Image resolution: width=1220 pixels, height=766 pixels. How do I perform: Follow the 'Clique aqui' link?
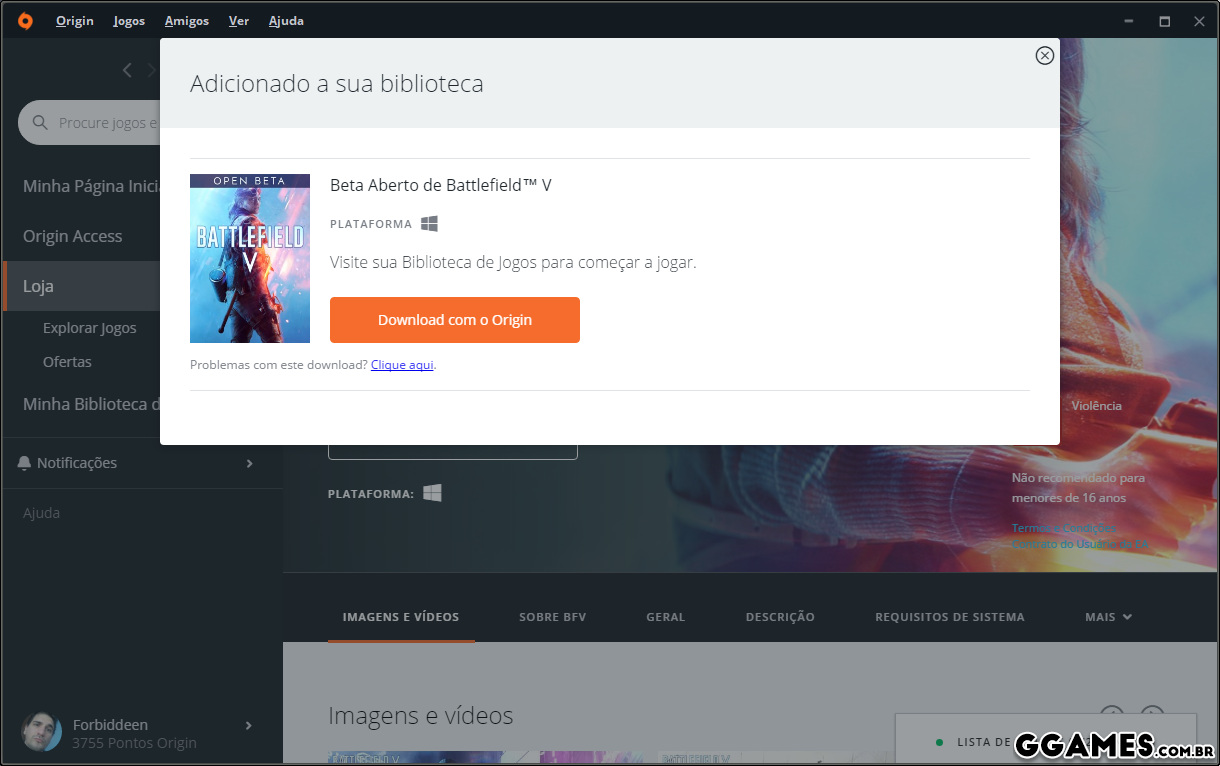[402, 365]
